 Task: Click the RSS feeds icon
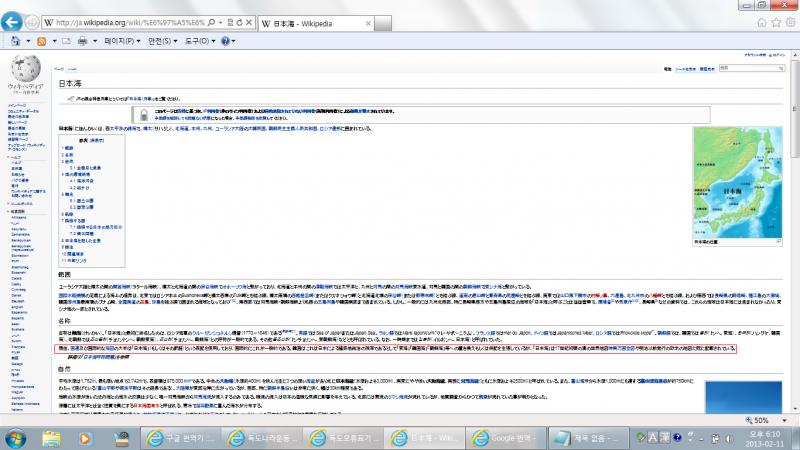pos(43,42)
